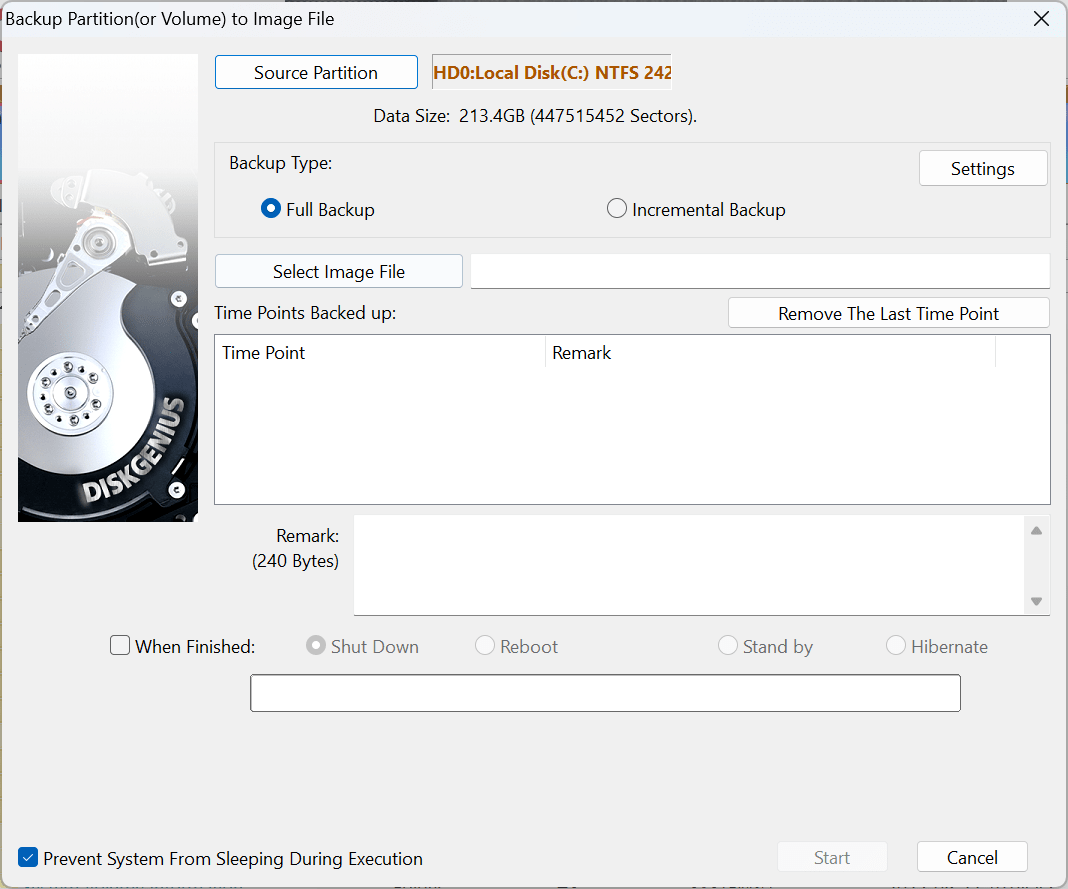
Task: Select the Full Backup option
Action: [270, 210]
